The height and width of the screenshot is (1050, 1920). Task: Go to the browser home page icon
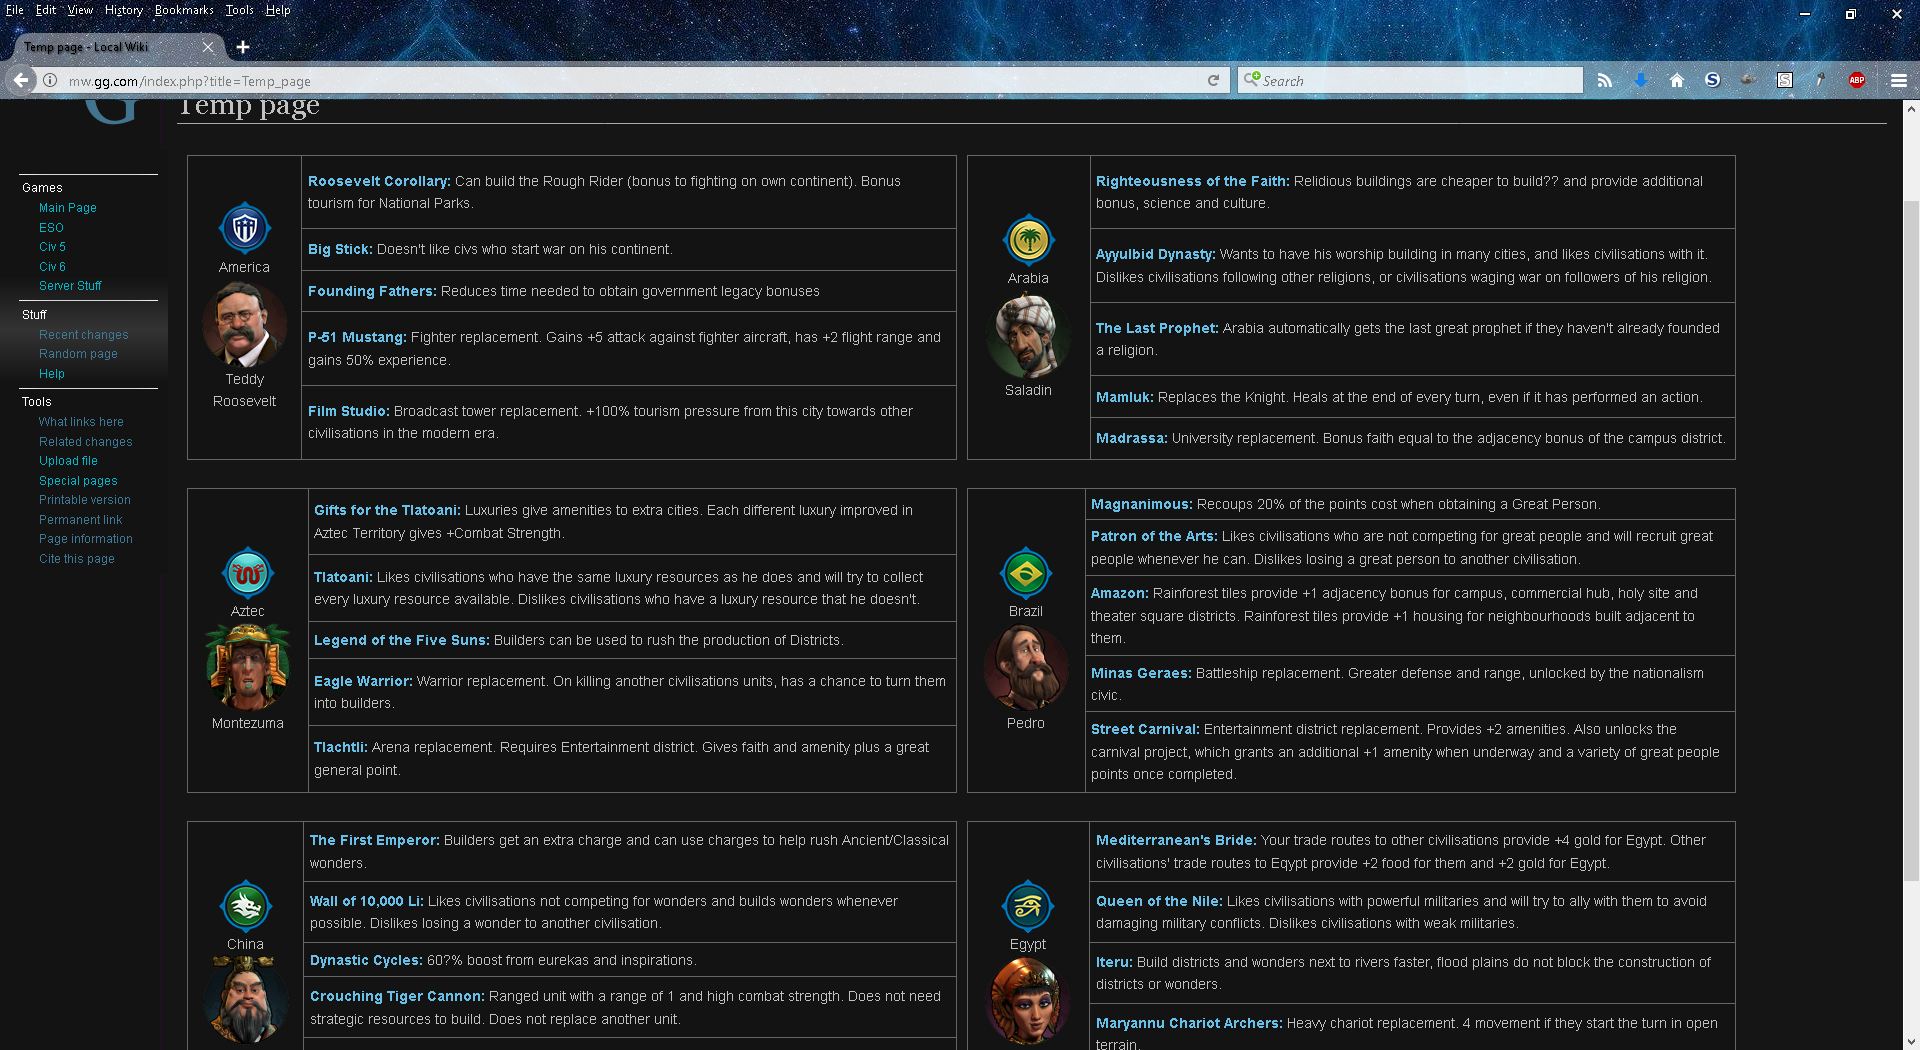1676,81
